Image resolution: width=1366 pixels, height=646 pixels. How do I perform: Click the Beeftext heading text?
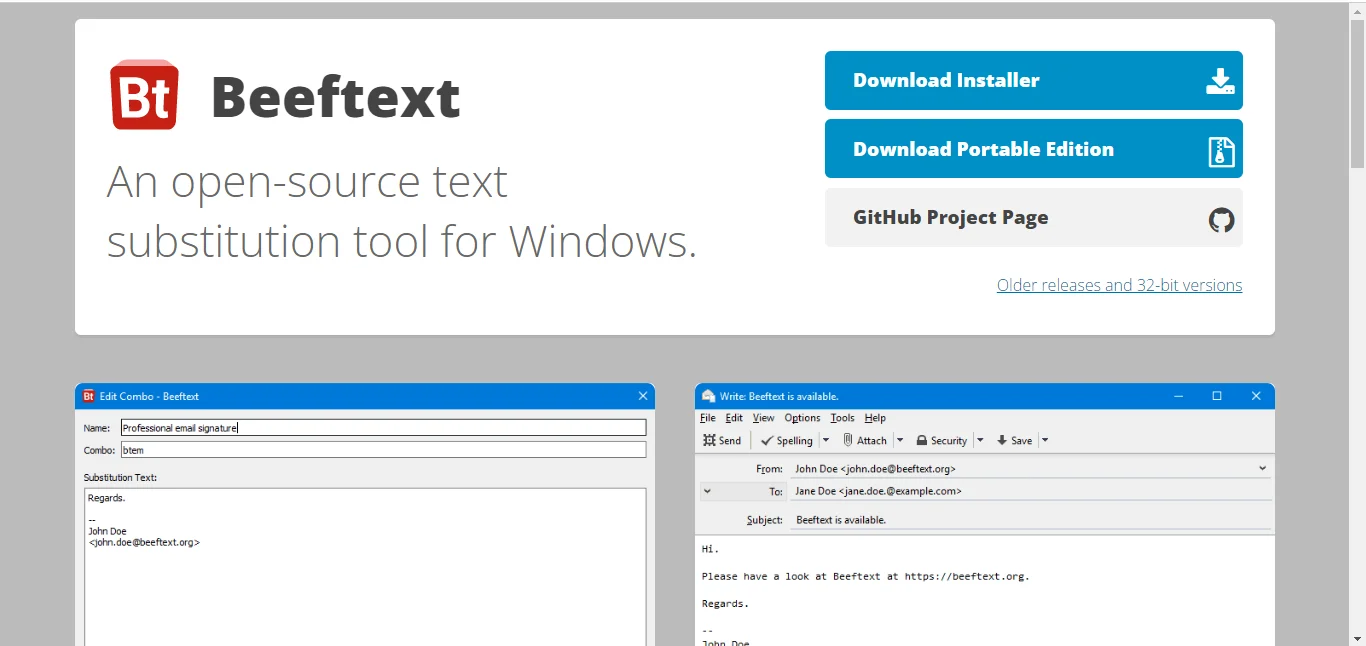coord(336,97)
